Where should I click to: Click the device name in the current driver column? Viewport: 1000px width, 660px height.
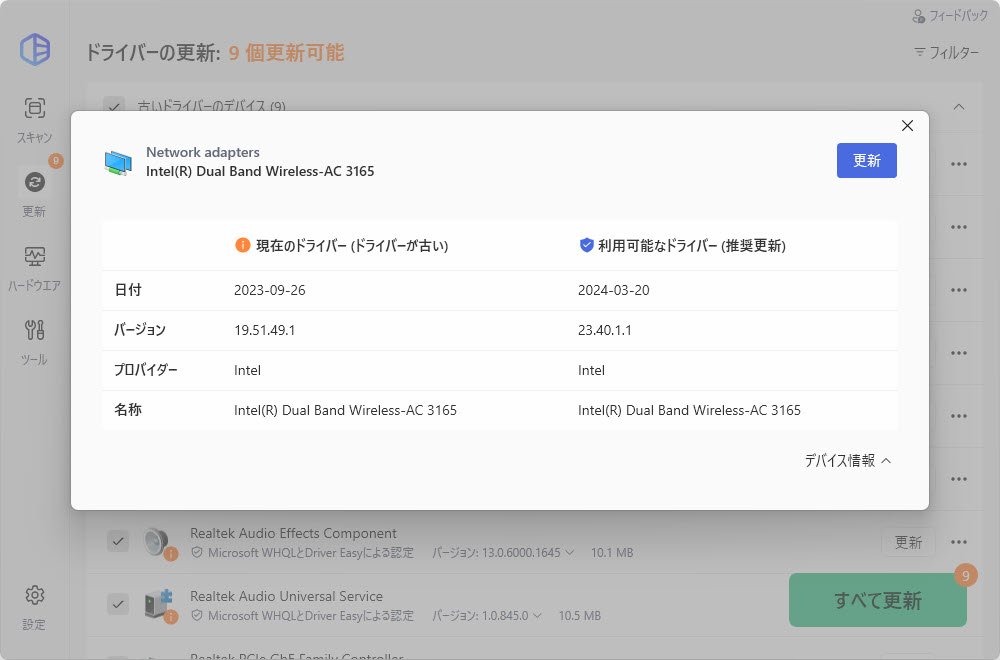tap(345, 410)
